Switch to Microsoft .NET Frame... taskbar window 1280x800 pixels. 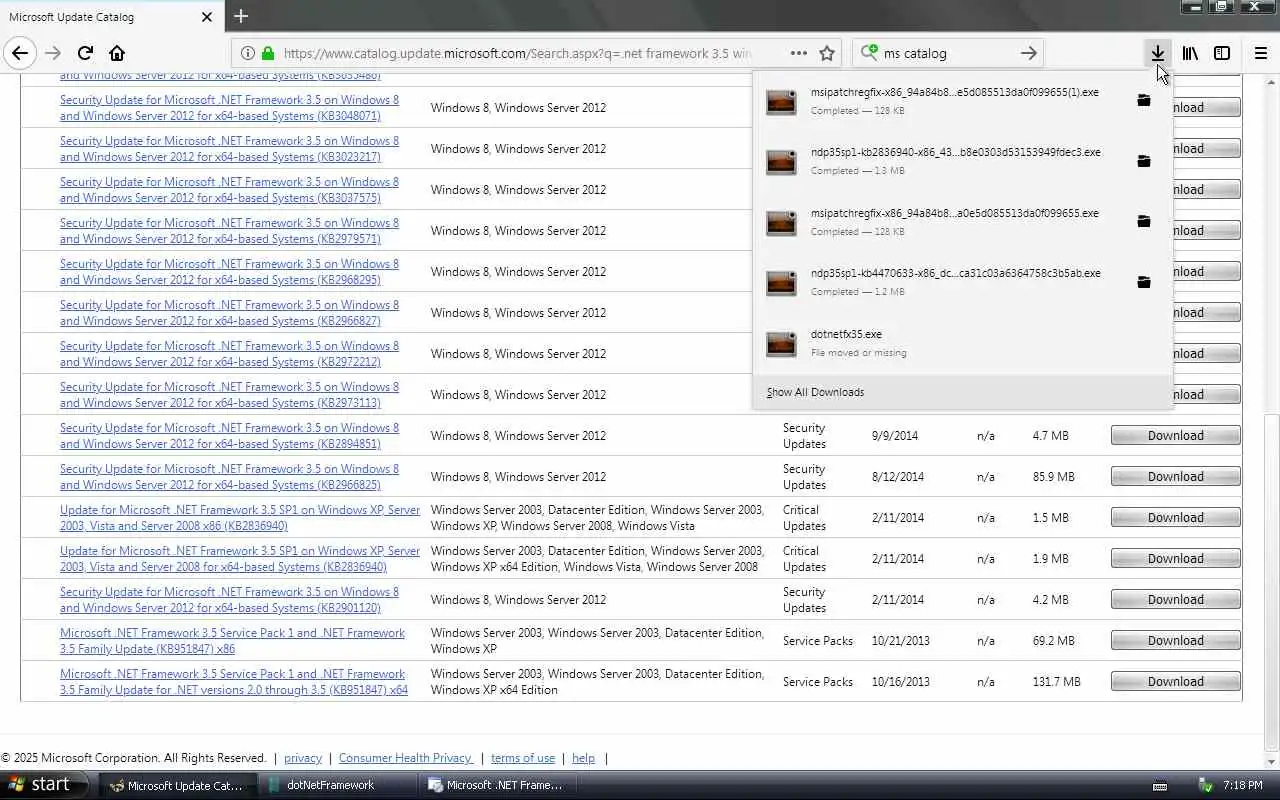pyautogui.click(x=498, y=785)
